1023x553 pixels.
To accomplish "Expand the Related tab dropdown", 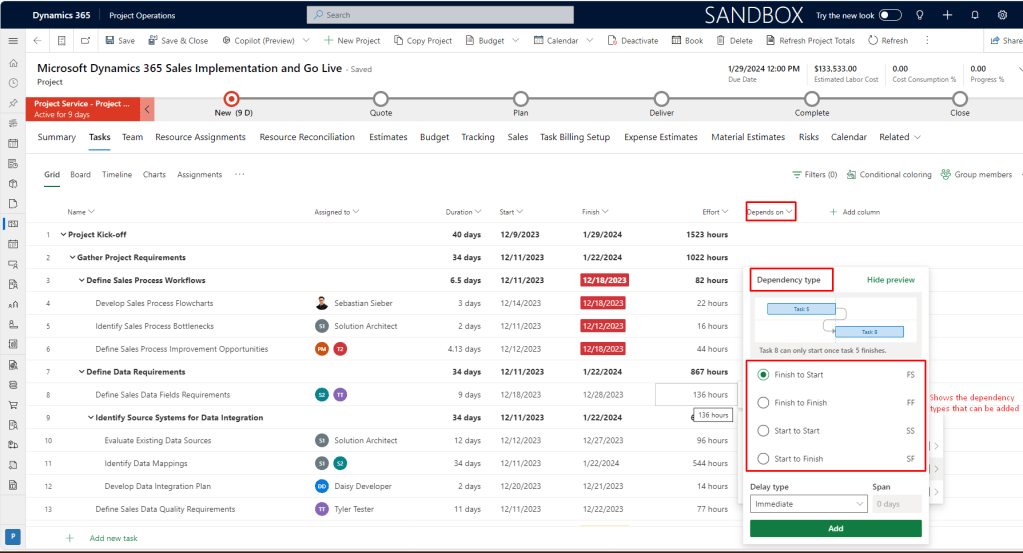I will pos(900,137).
